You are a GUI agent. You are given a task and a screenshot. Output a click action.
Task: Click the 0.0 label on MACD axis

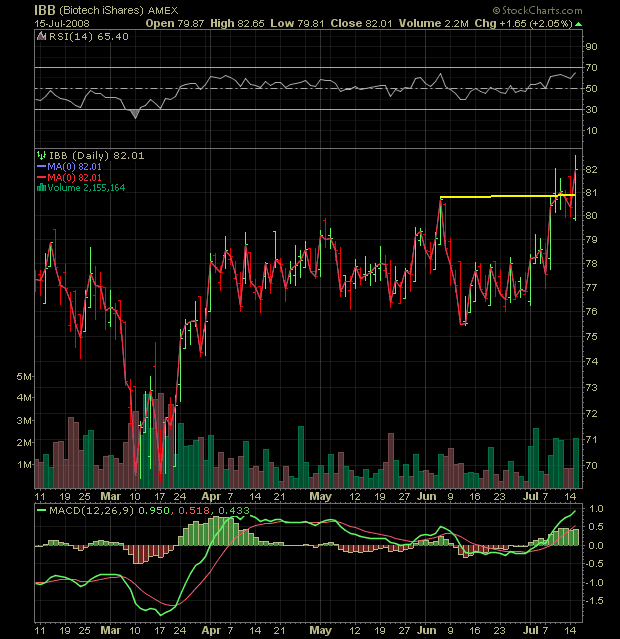click(596, 546)
